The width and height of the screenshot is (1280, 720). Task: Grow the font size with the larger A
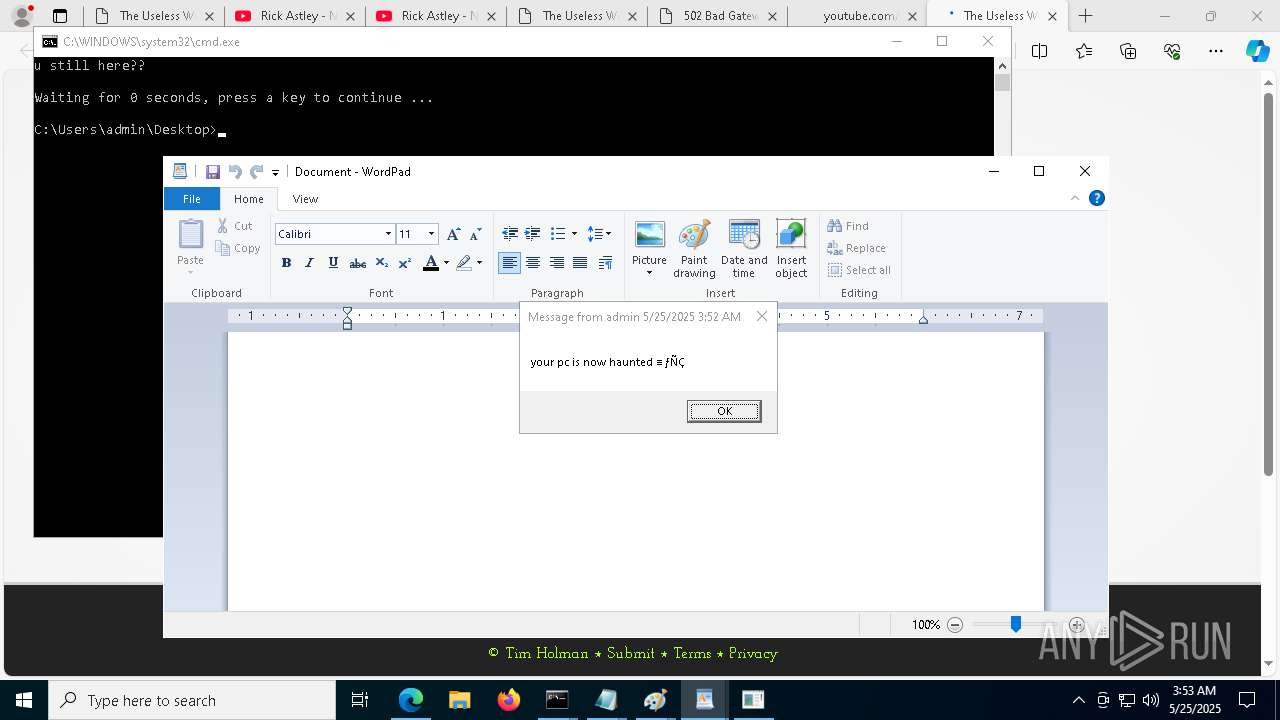pos(453,234)
